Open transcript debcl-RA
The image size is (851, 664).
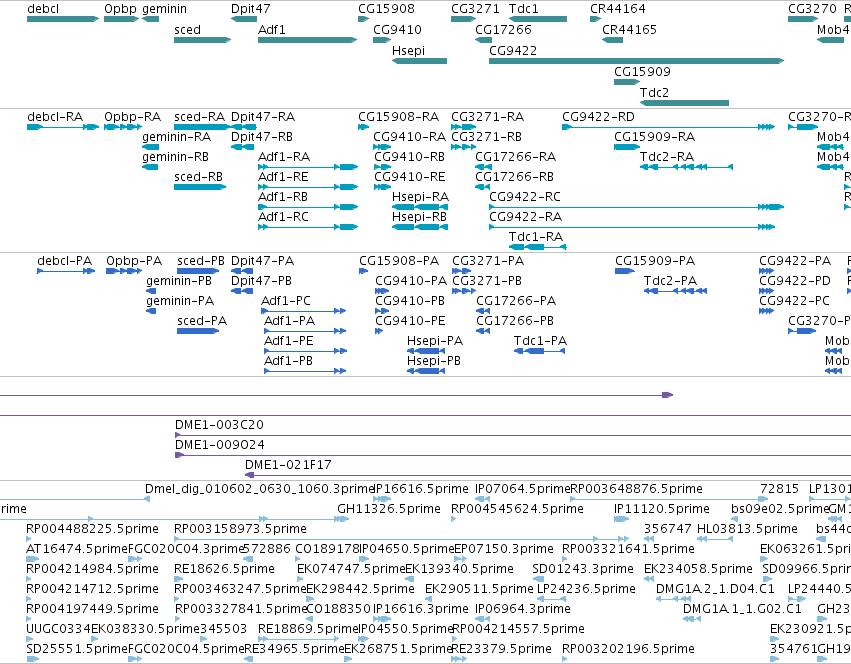point(63,127)
